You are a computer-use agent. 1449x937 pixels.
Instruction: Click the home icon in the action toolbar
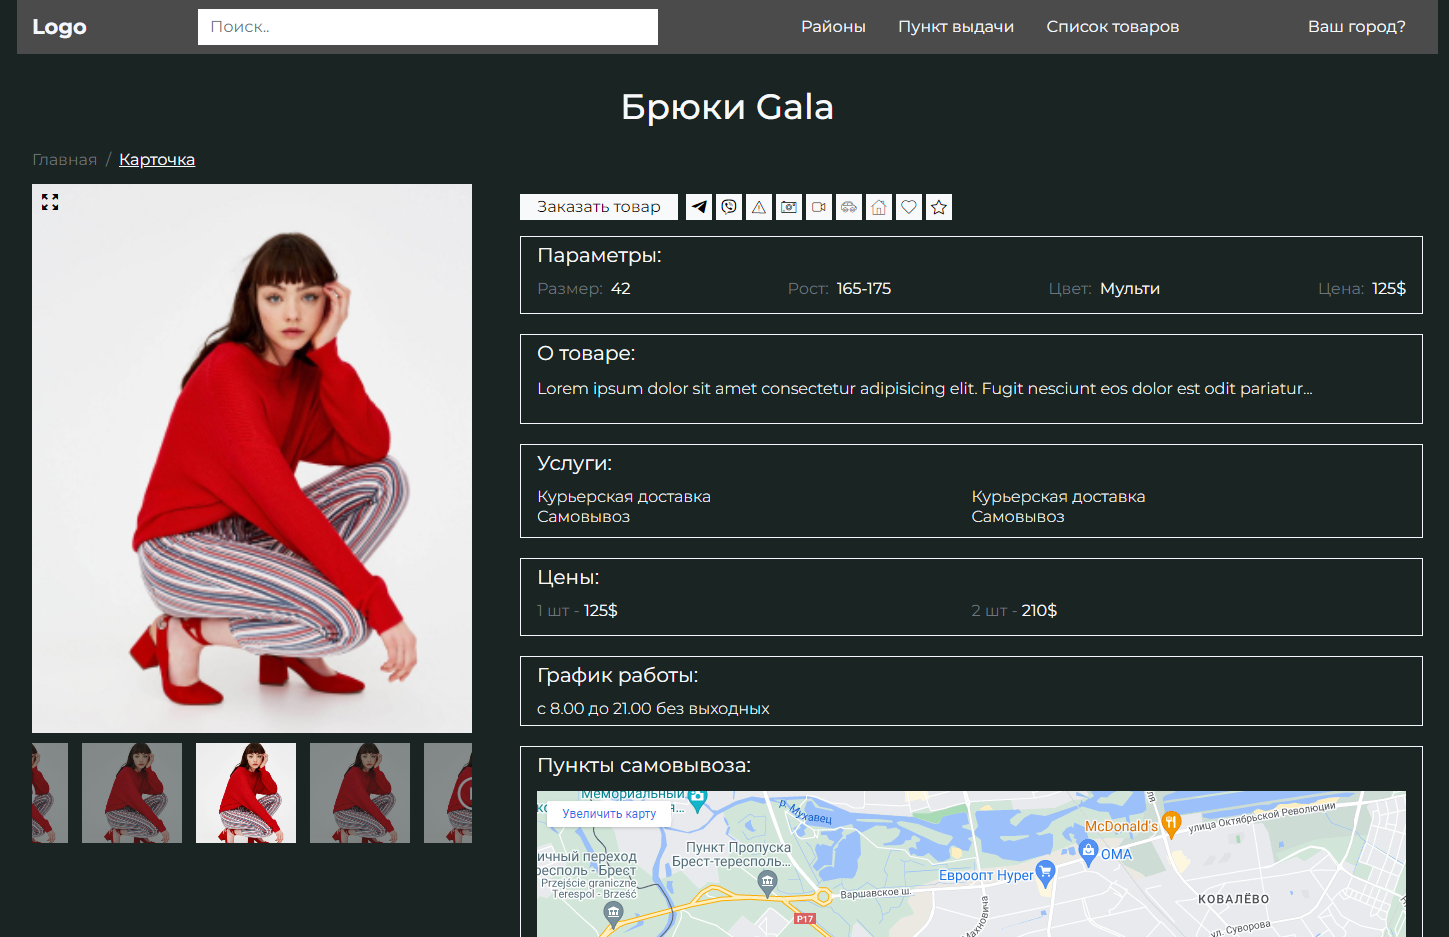(878, 207)
